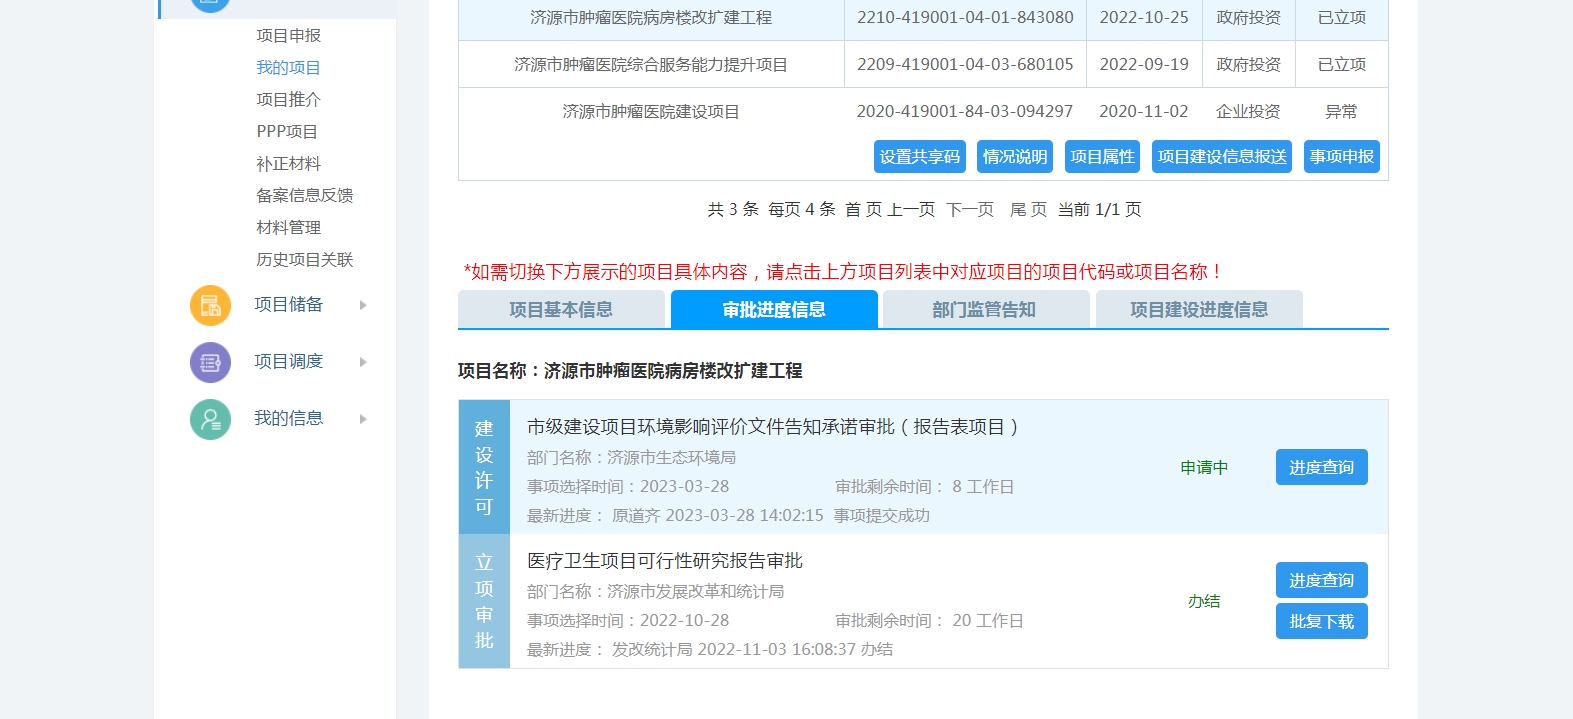Click the 立项审批 vertical label

[x=484, y=601]
